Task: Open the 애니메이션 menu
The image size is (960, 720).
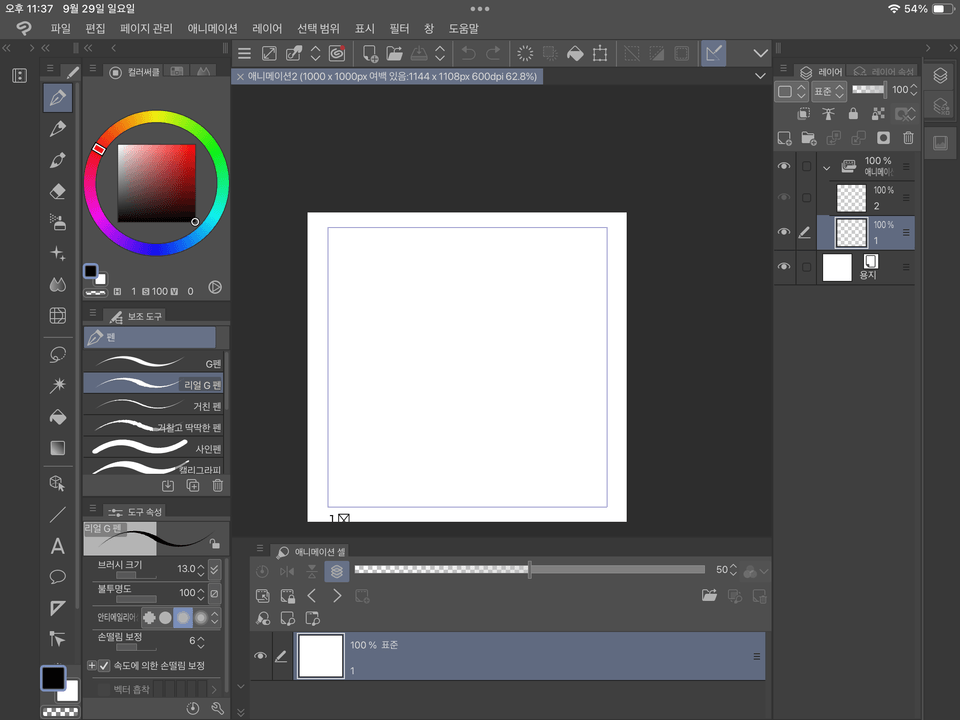Action: pyautogui.click(x=213, y=28)
